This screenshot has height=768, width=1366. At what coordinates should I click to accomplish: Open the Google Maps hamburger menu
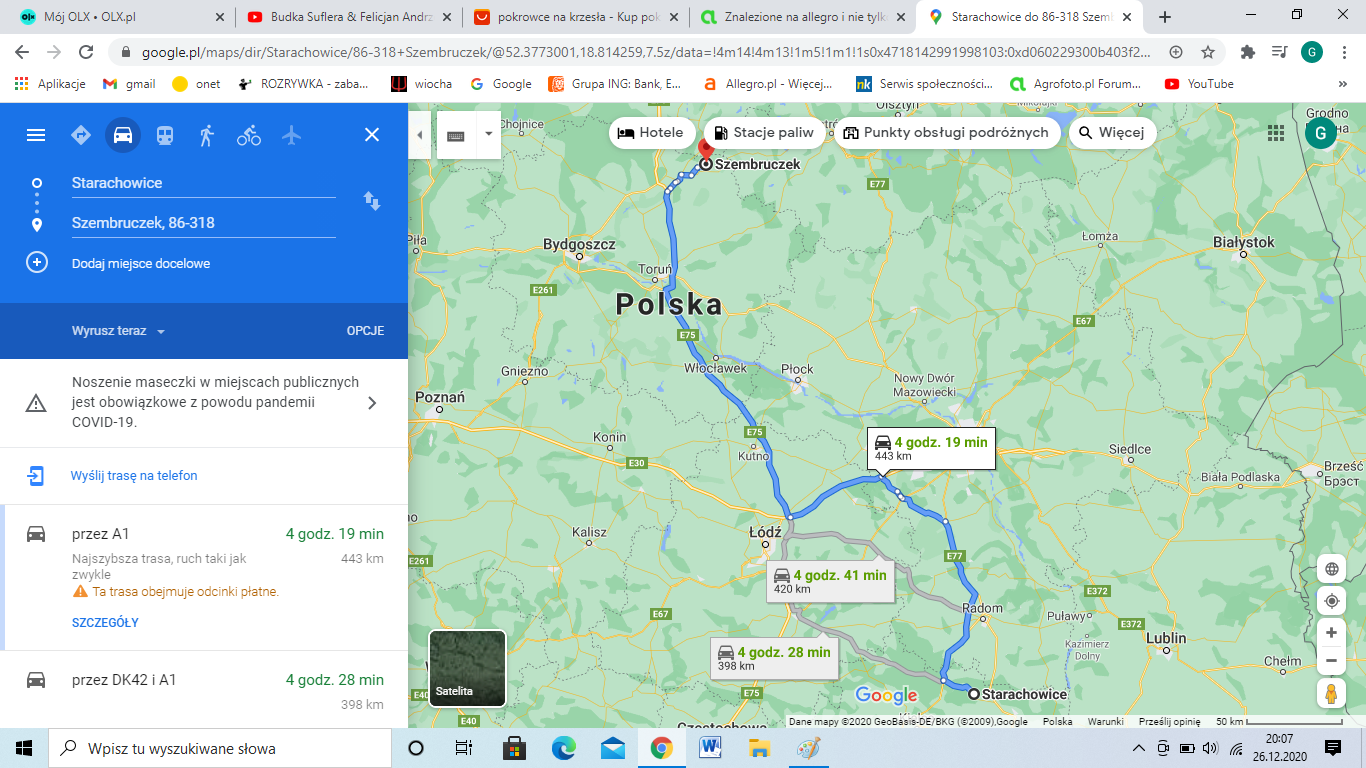coord(36,135)
